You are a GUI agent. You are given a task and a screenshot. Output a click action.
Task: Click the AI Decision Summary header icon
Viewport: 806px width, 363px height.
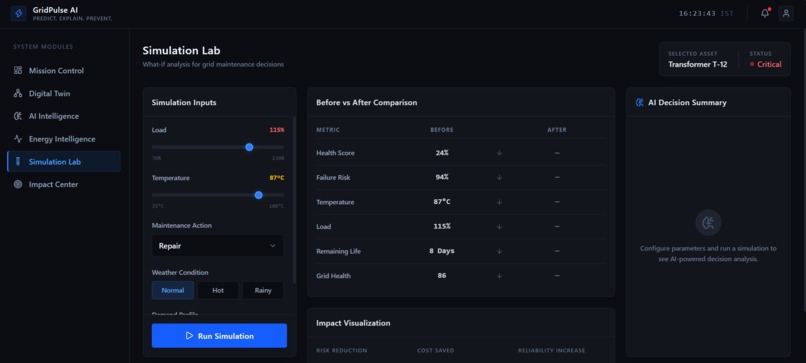(639, 102)
